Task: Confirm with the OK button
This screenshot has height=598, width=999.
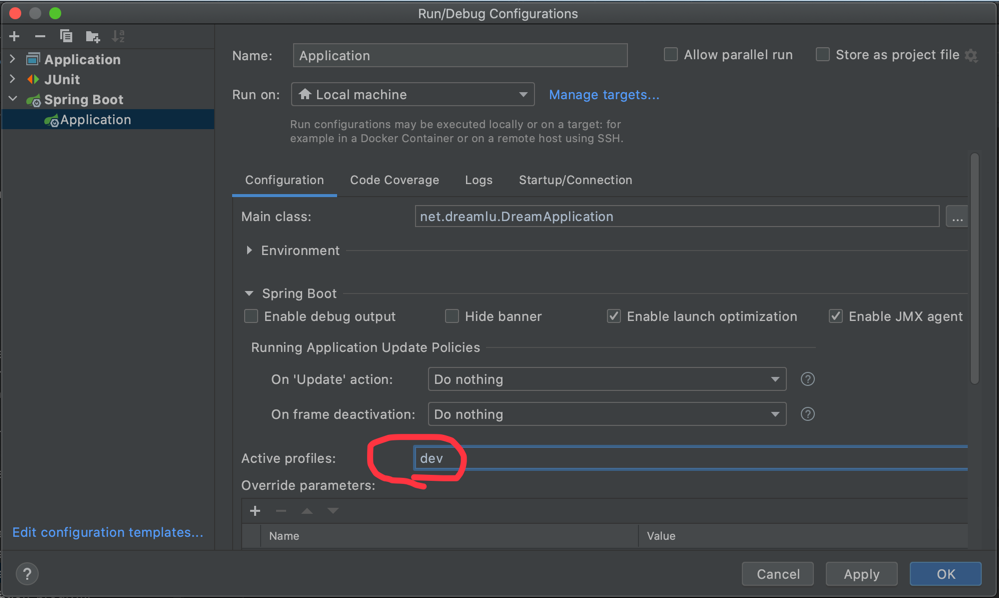Action: pyautogui.click(x=945, y=574)
